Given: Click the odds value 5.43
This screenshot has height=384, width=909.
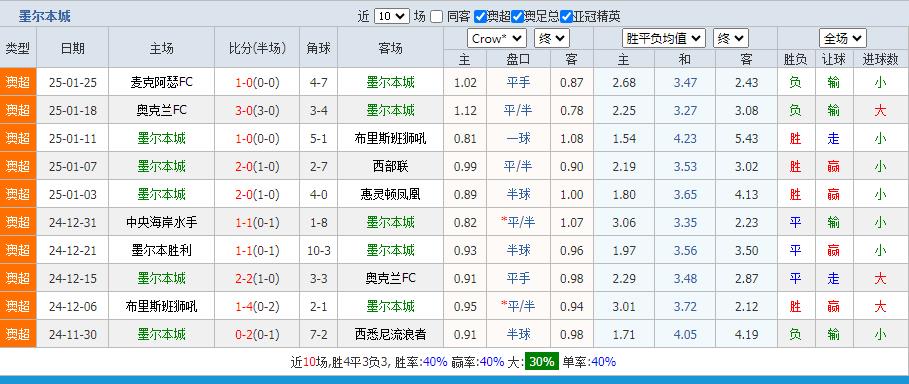Looking at the screenshot, I should point(746,139).
